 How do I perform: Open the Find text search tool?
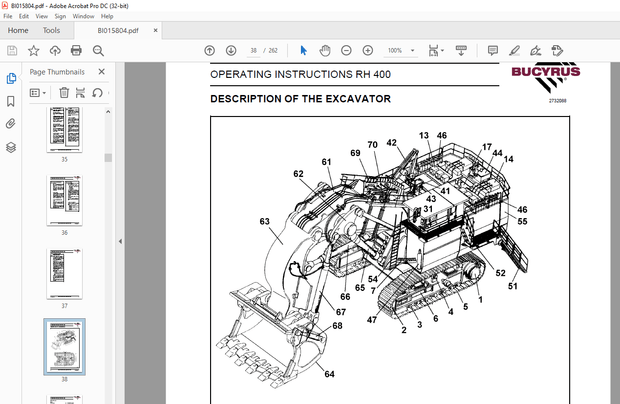pyautogui.click(x=98, y=51)
